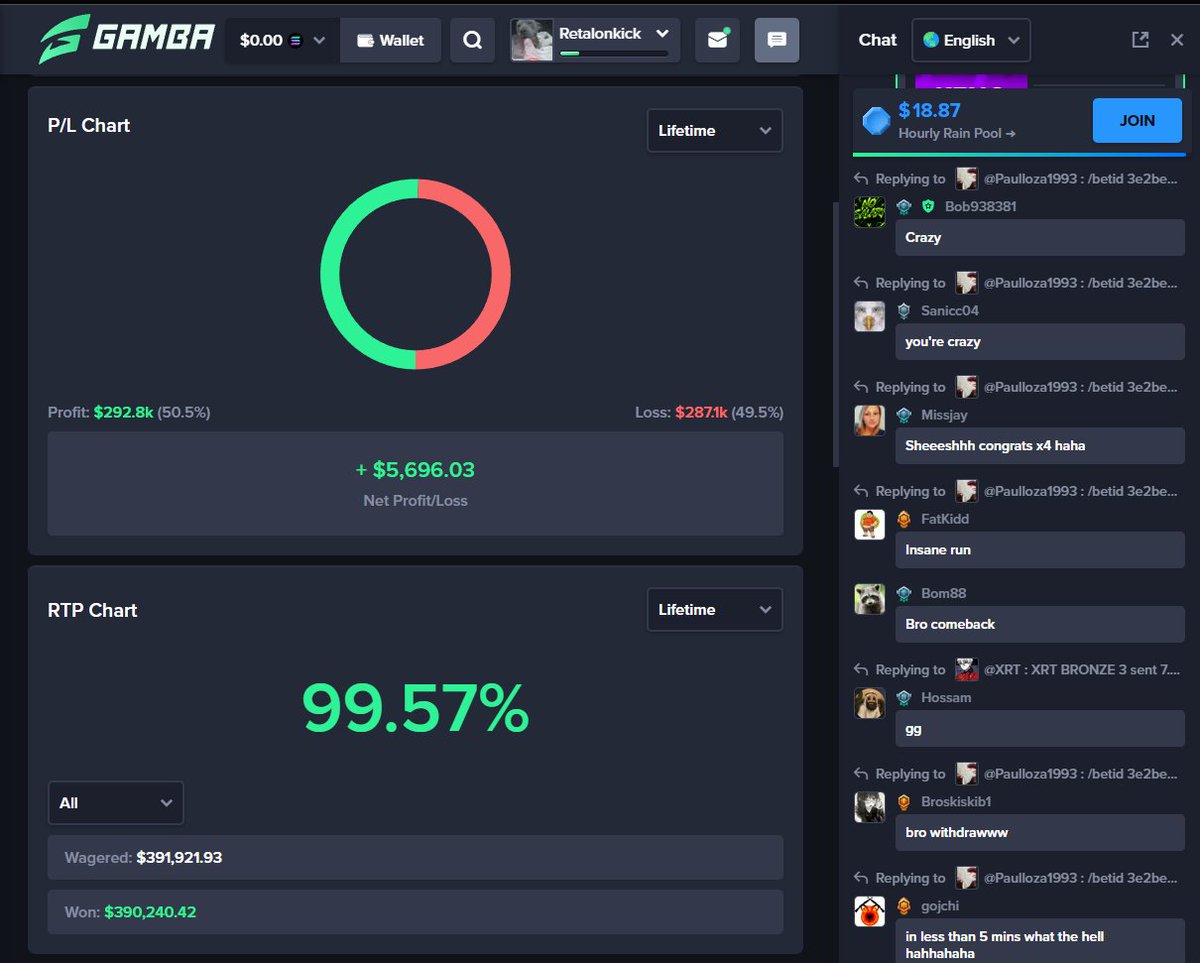Open the search magnifier icon

point(472,40)
